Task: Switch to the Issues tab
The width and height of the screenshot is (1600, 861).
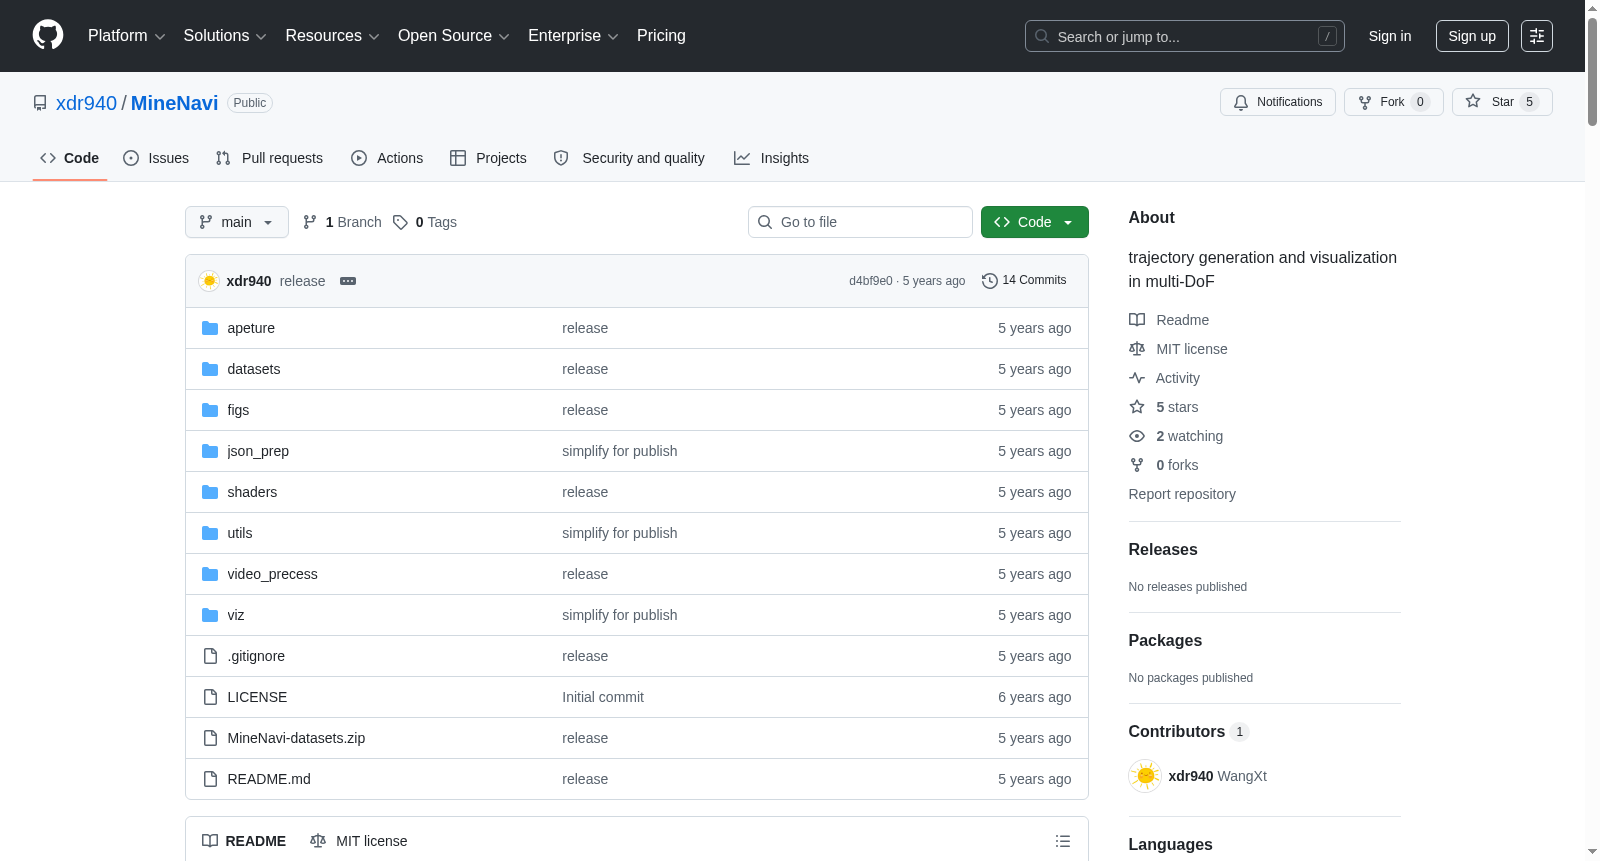Action: 156,158
